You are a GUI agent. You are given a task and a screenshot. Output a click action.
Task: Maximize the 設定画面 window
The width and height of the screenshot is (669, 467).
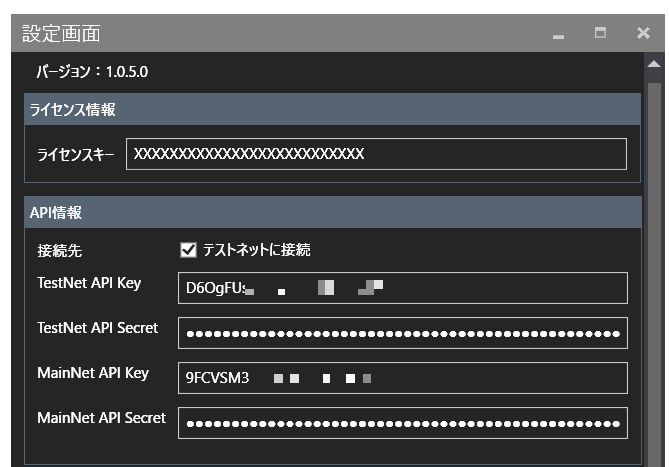coord(600,33)
